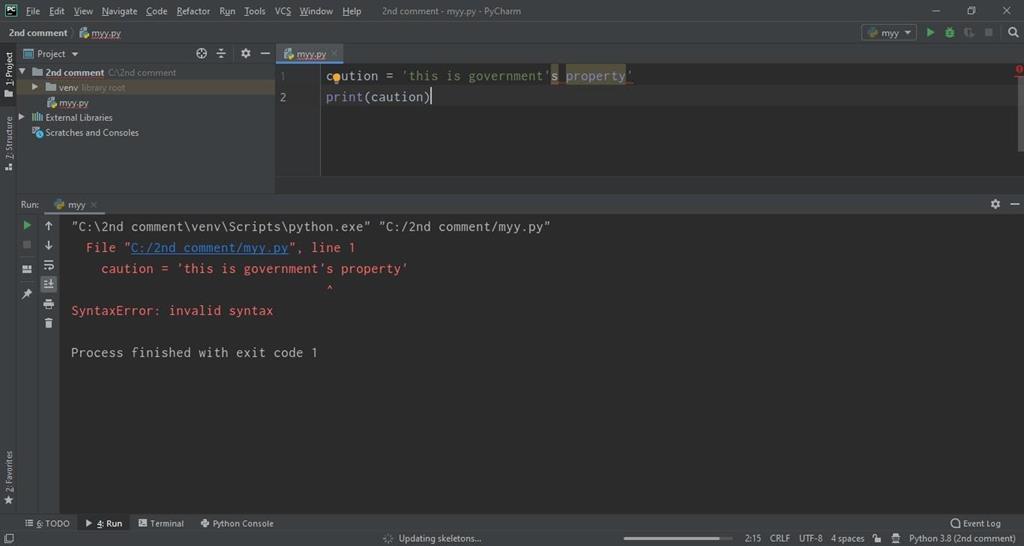Select the myy.py editor tab
The image size is (1024, 546).
point(311,54)
